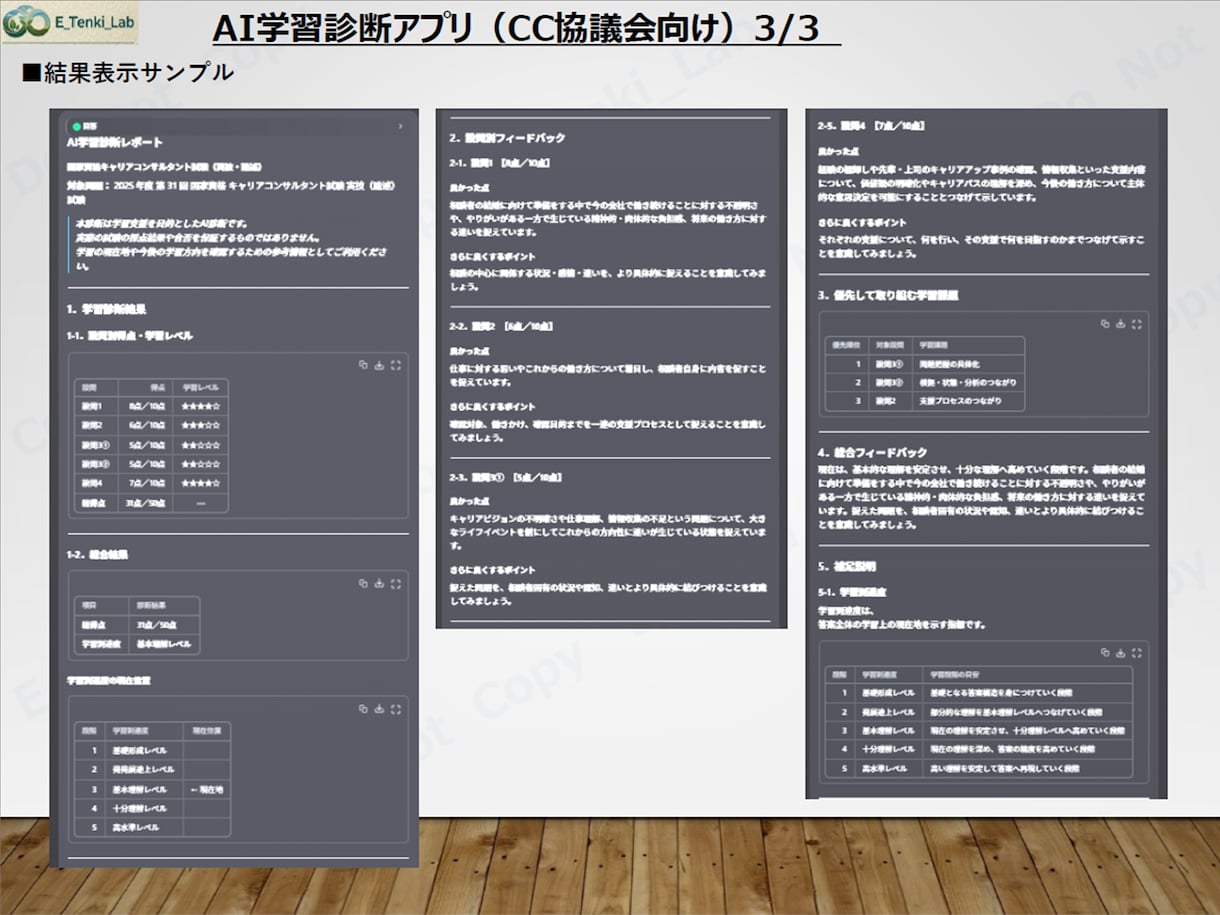This screenshot has height=915, width=1220.
Task: Open the 1-1 score table fullscreen
Action: coord(396,364)
